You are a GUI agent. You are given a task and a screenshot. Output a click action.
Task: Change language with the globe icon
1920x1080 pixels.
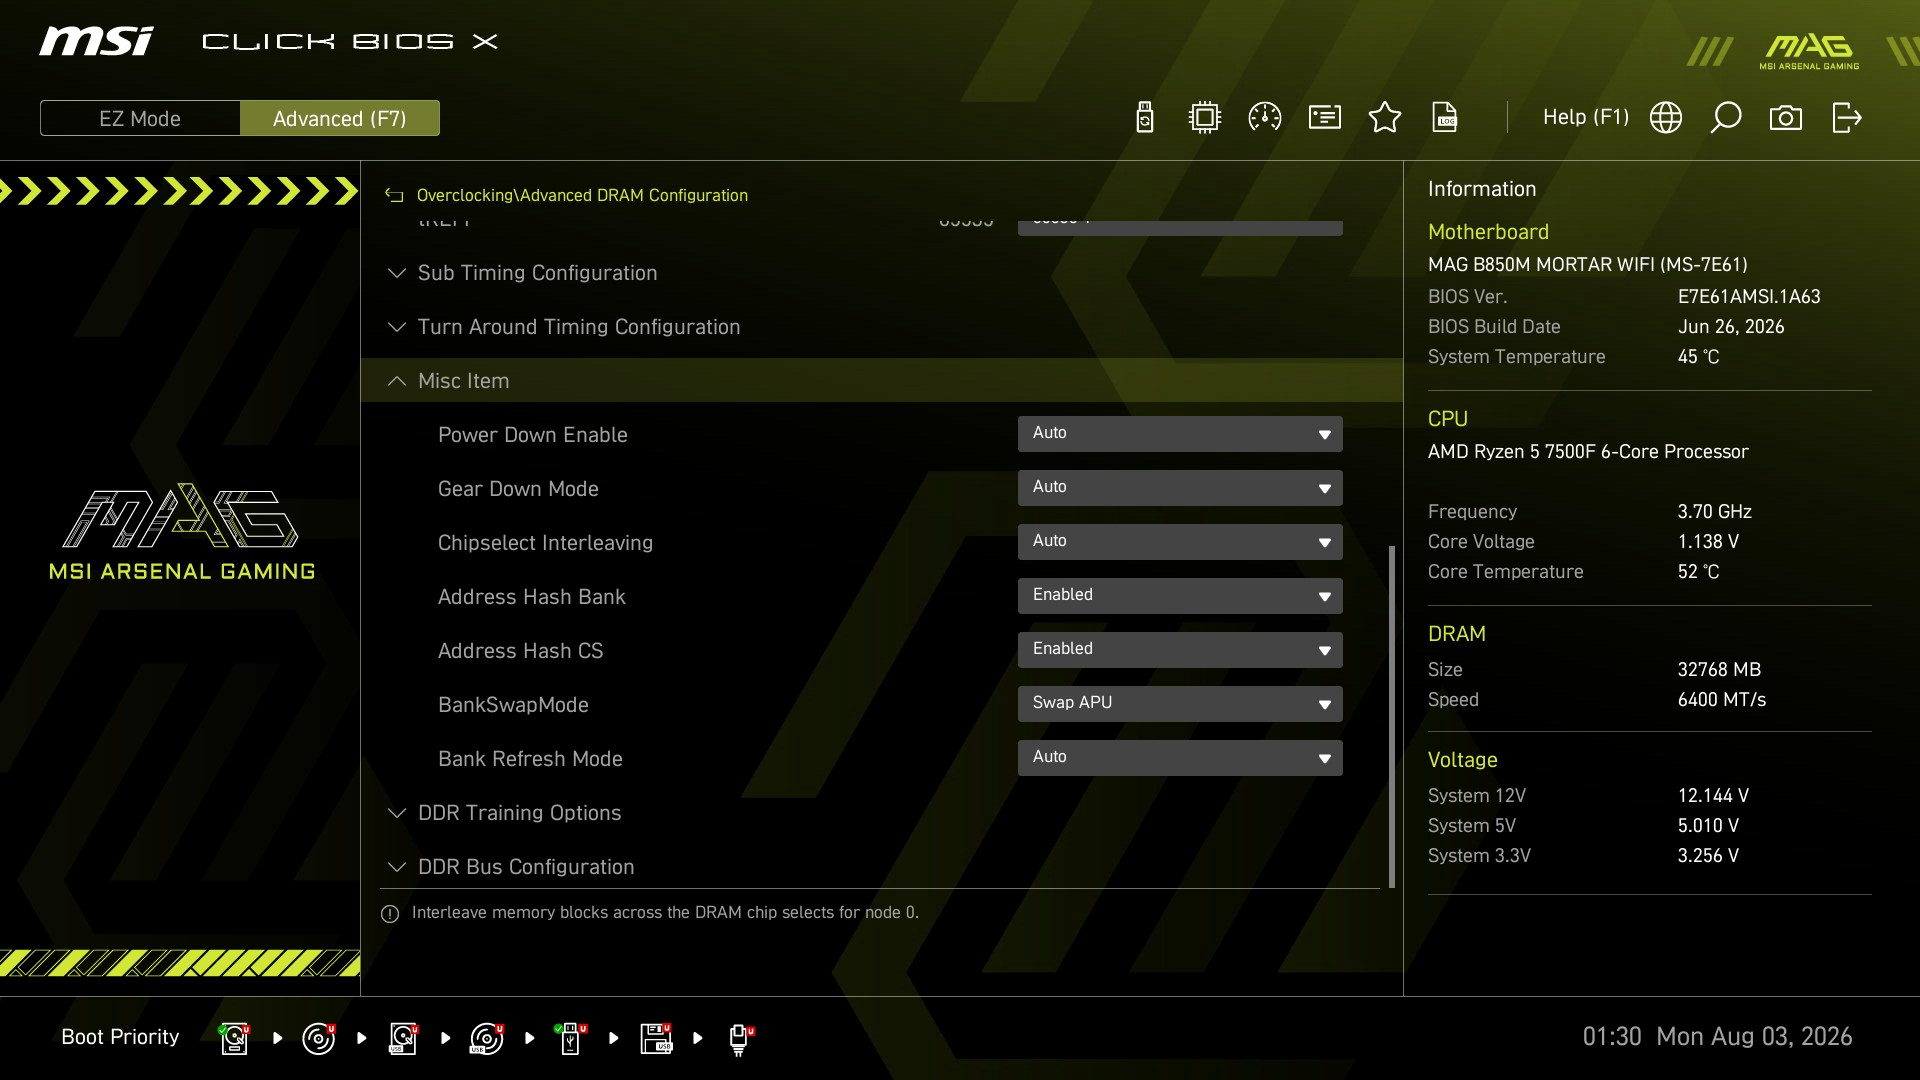[1666, 118]
